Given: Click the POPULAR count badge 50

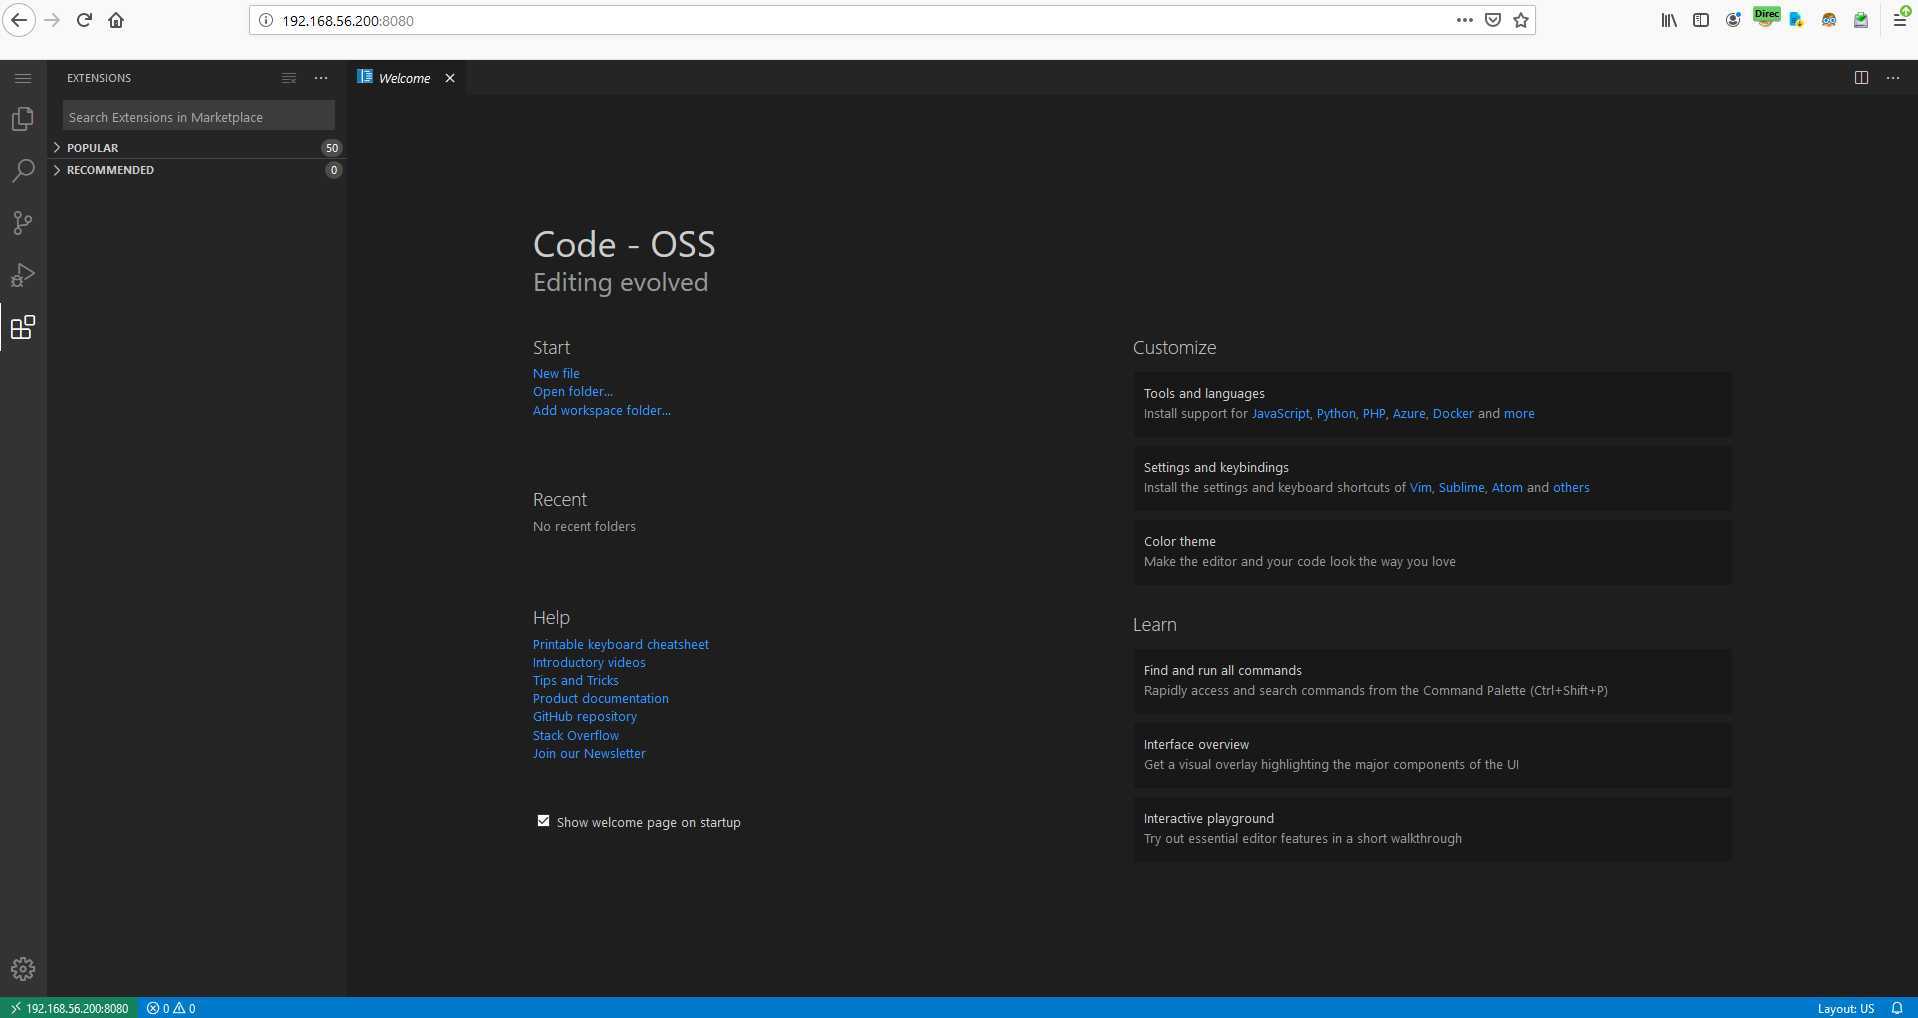Looking at the screenshot, I should coord(332,148).
